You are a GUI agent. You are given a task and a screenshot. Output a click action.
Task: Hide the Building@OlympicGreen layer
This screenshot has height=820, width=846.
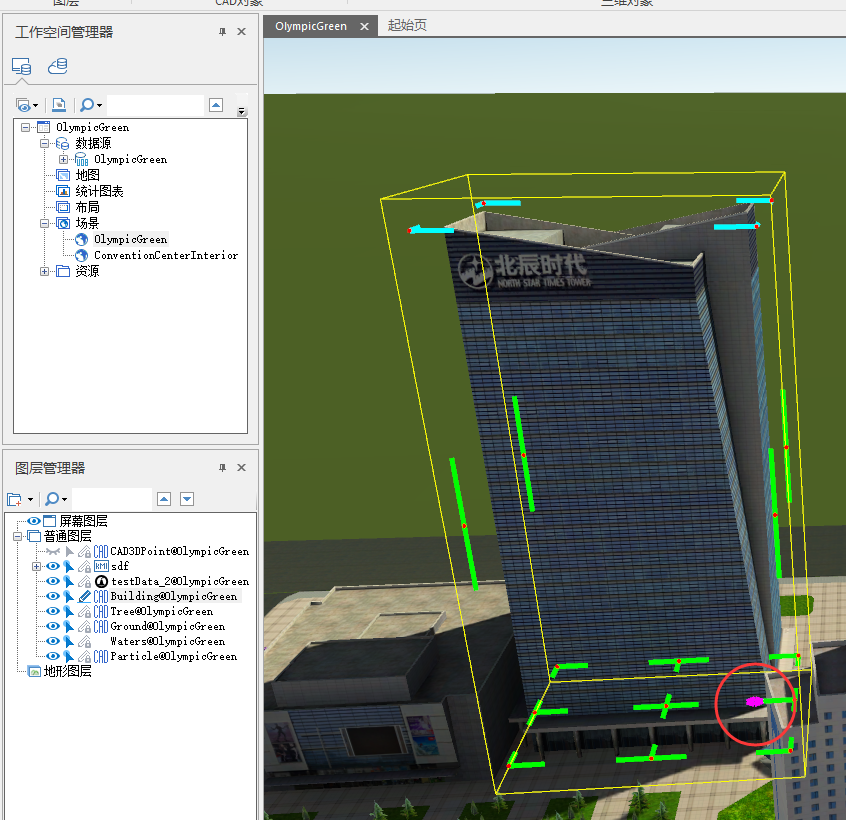(x=53, y=597)
